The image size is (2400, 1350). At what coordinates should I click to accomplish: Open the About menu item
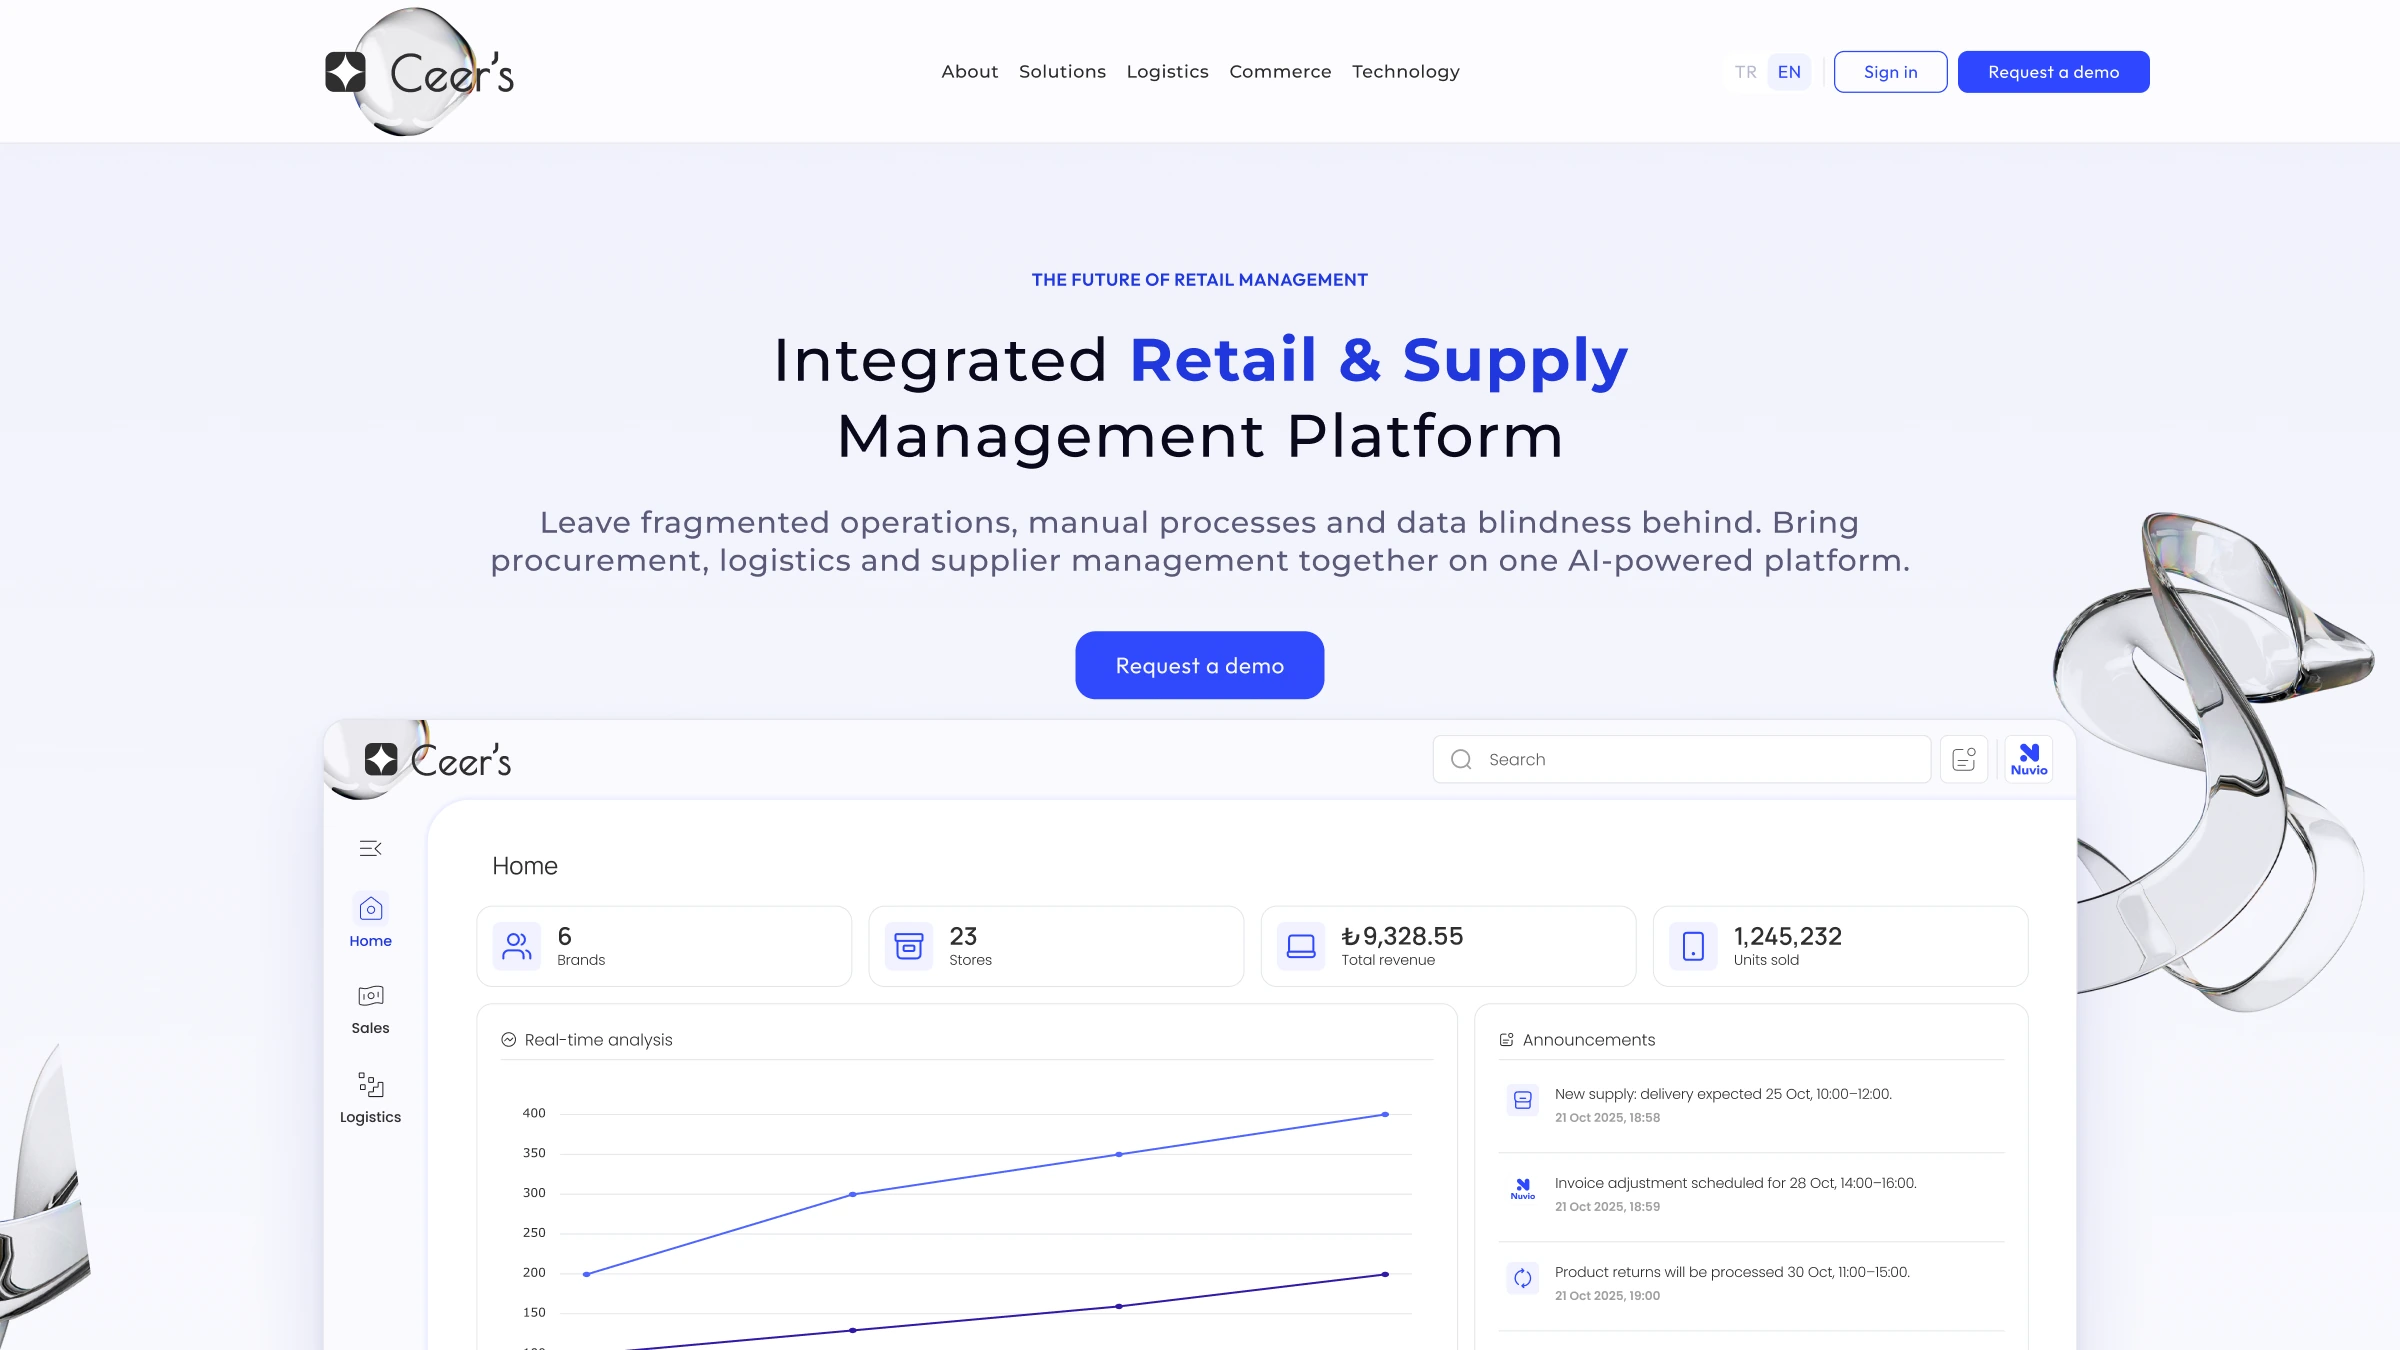click(969, 72)
